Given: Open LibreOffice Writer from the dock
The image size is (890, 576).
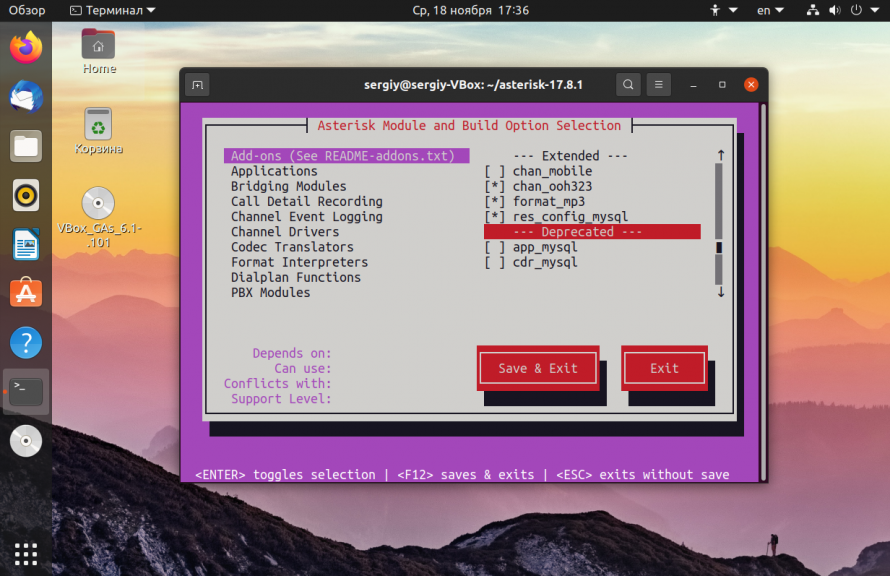Looking at the screenshot, I should pyautogui.click(x=26, y=245).
